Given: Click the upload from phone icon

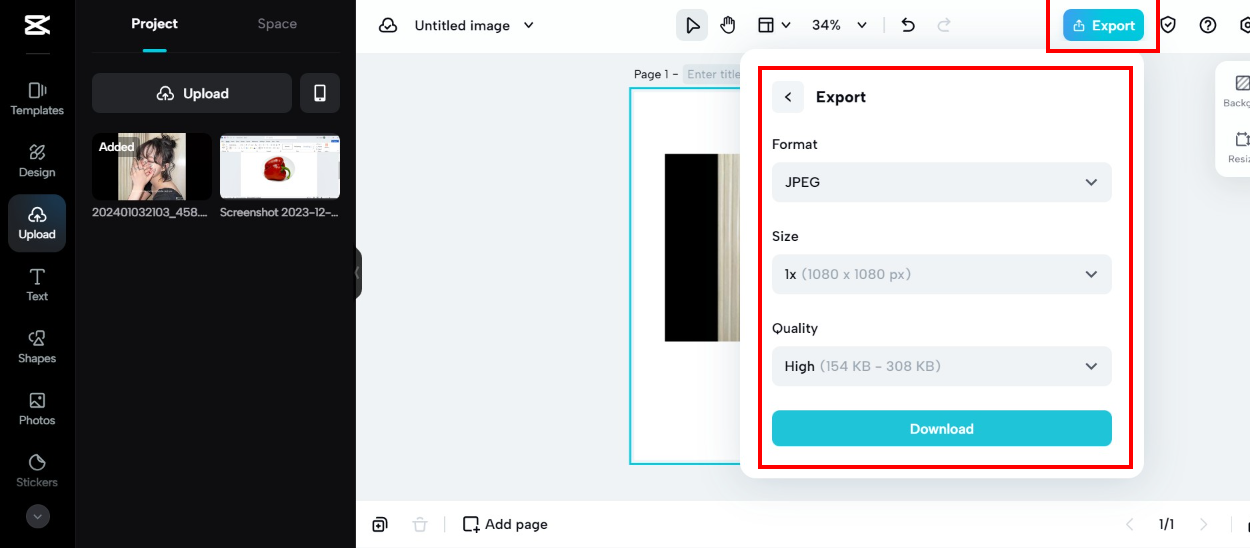Looking at the screenshot, I should [x=320, y=93].
